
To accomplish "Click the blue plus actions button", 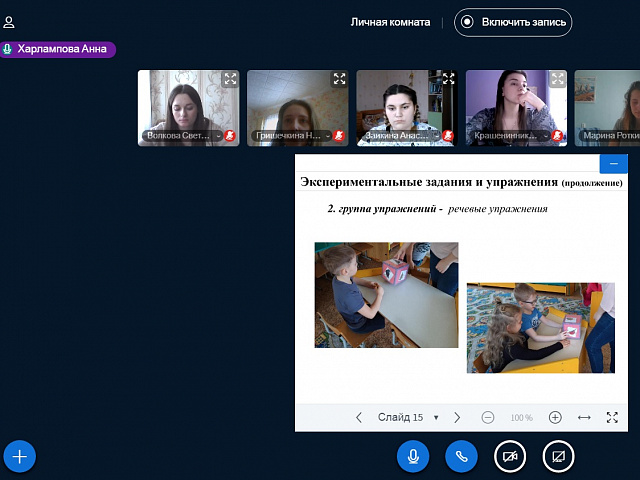I will [20, 457].
